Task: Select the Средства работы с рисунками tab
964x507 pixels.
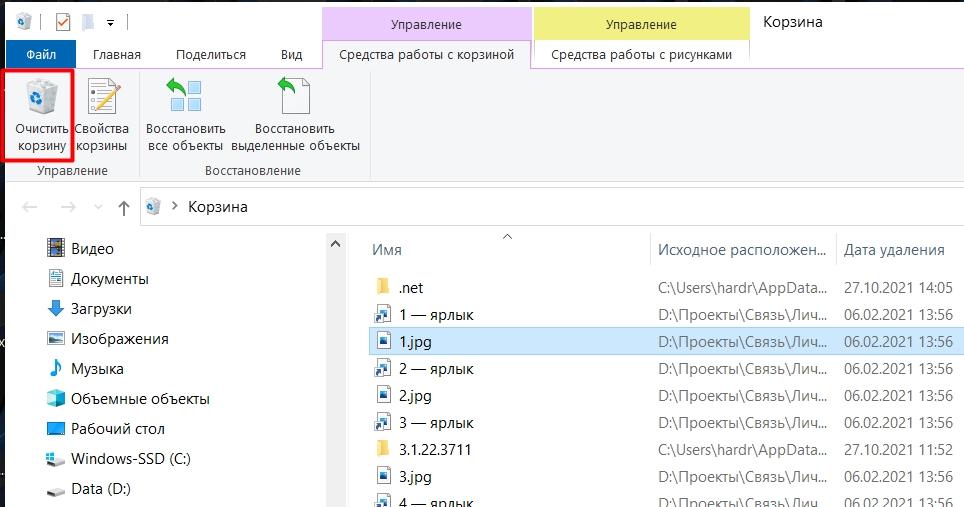Action: tap(641, 55)
